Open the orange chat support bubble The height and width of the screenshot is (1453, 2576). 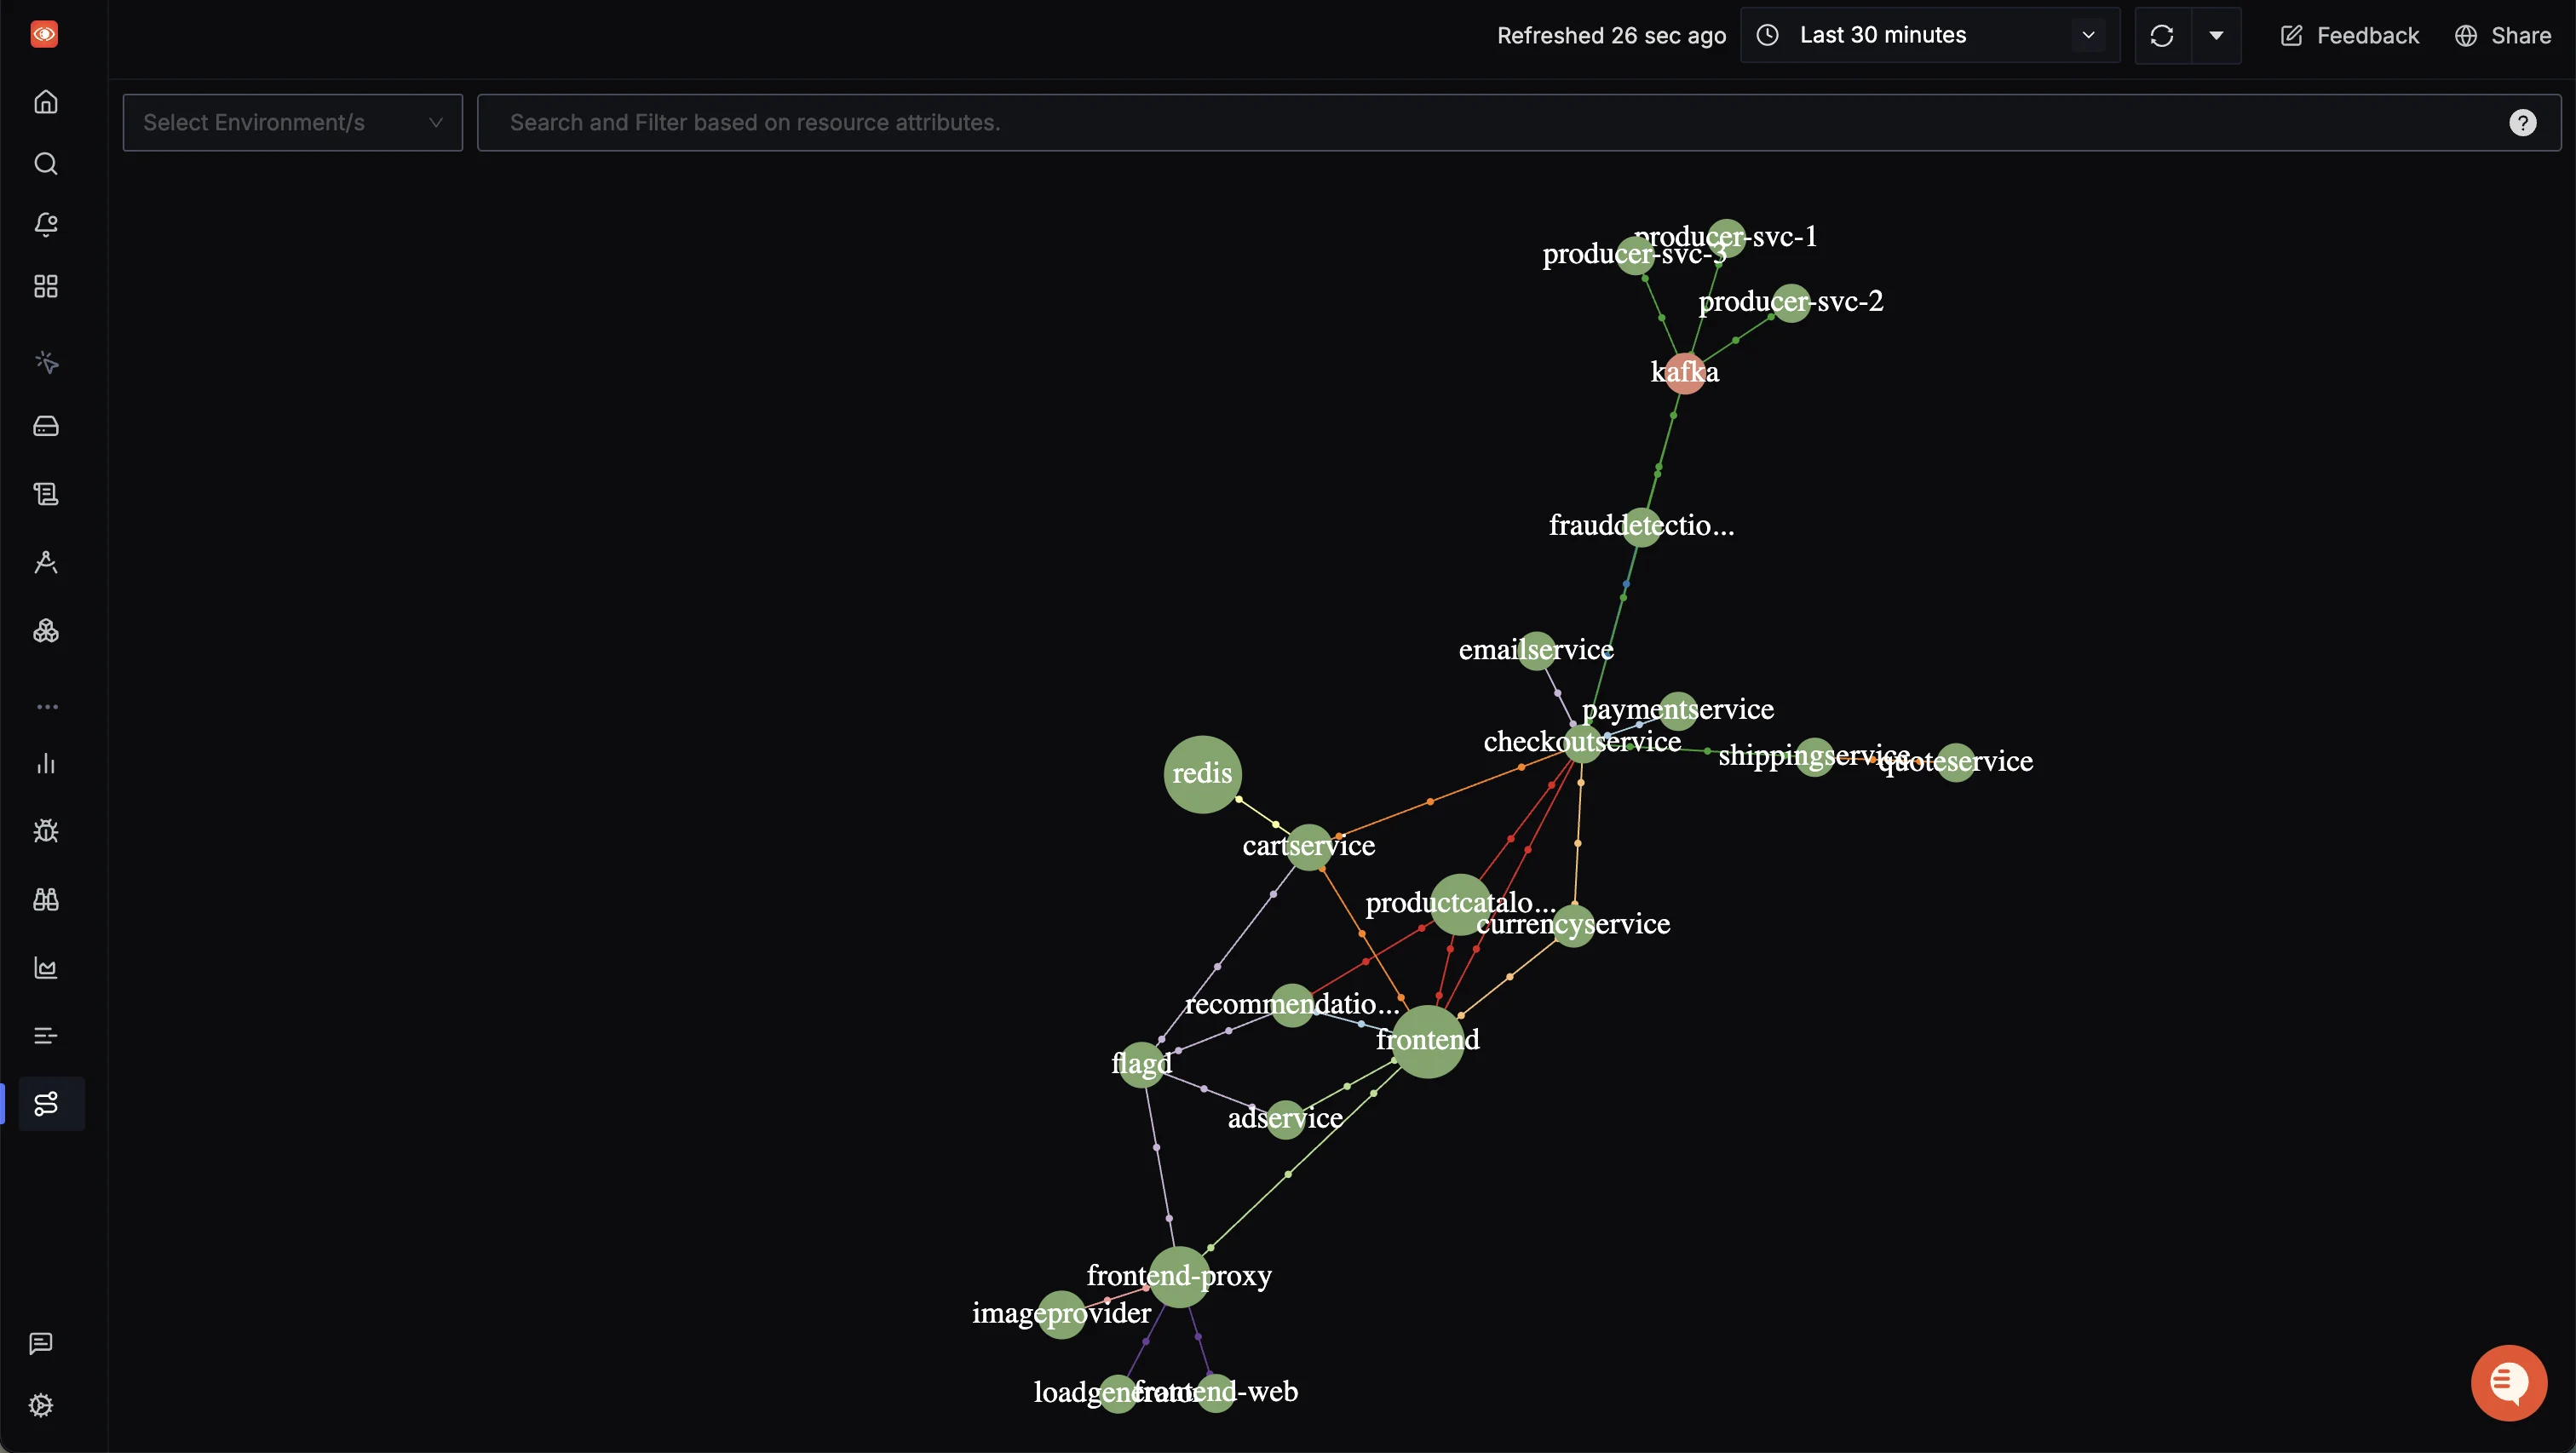(x=2508, y=1383)
